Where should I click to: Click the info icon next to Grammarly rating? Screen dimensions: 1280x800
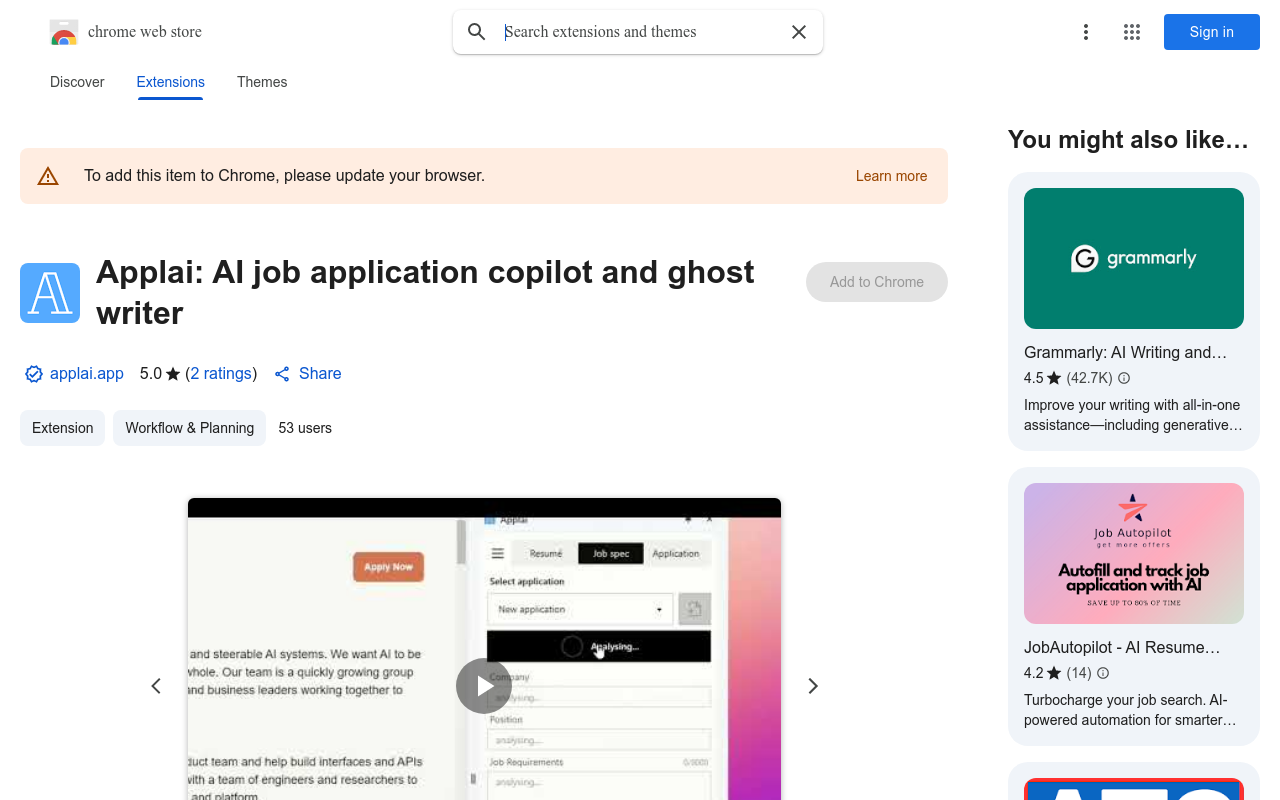pyautogui.click(x=1124, y=378)
